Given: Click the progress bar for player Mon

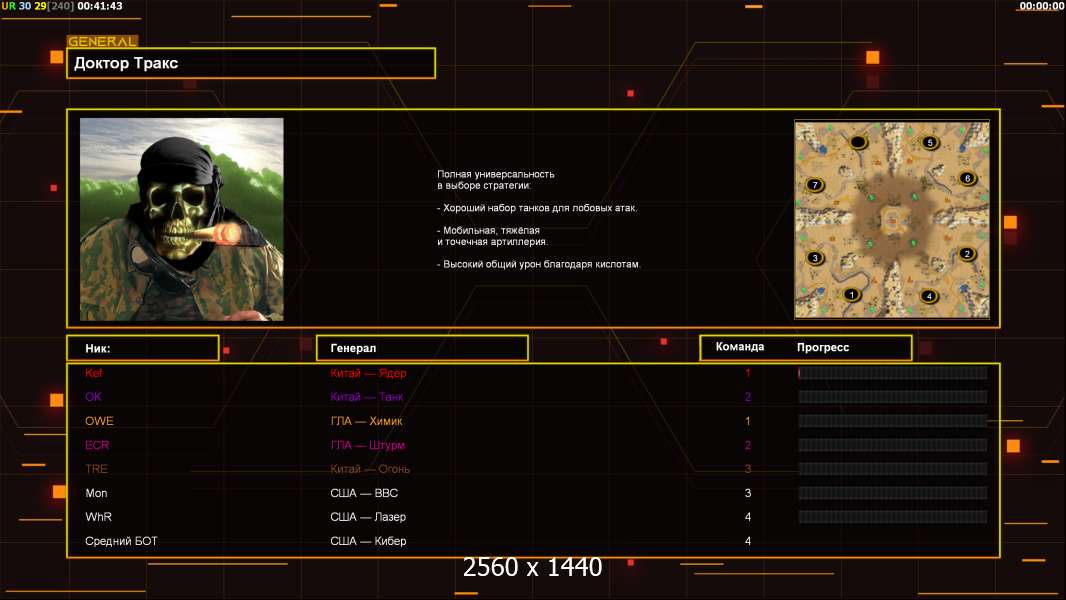Looking at the screenshot, I should (892, 493).
